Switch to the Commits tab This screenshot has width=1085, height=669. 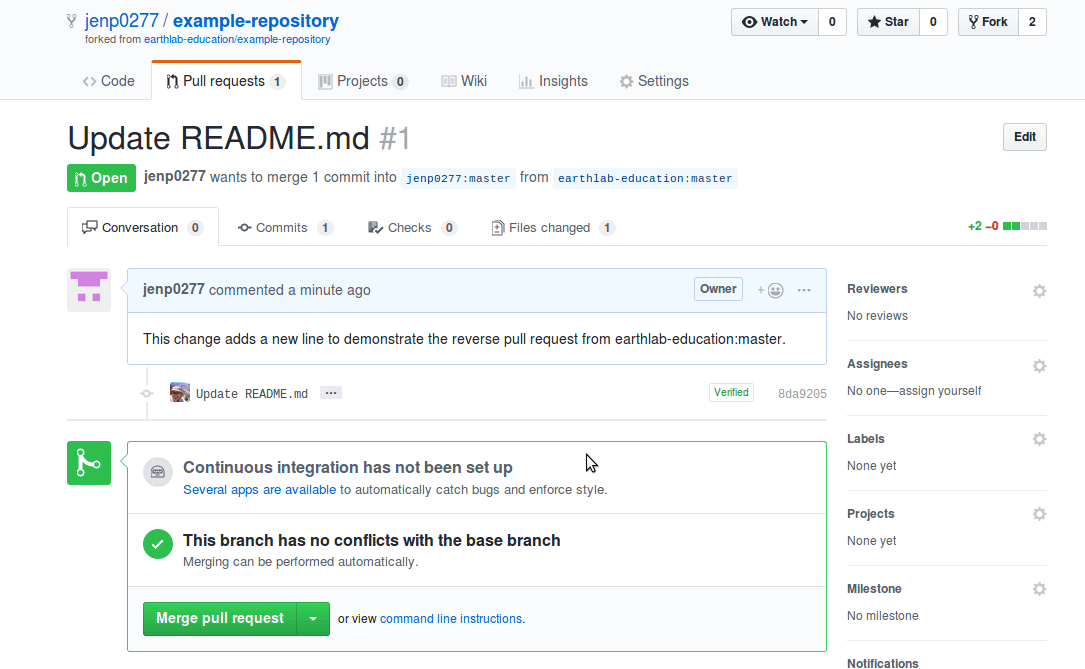click(286, 228)
